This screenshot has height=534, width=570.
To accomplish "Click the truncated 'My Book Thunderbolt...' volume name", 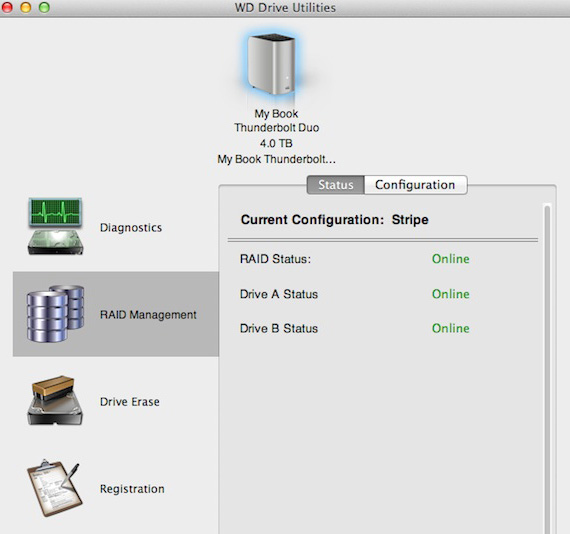I will (276, 159).
